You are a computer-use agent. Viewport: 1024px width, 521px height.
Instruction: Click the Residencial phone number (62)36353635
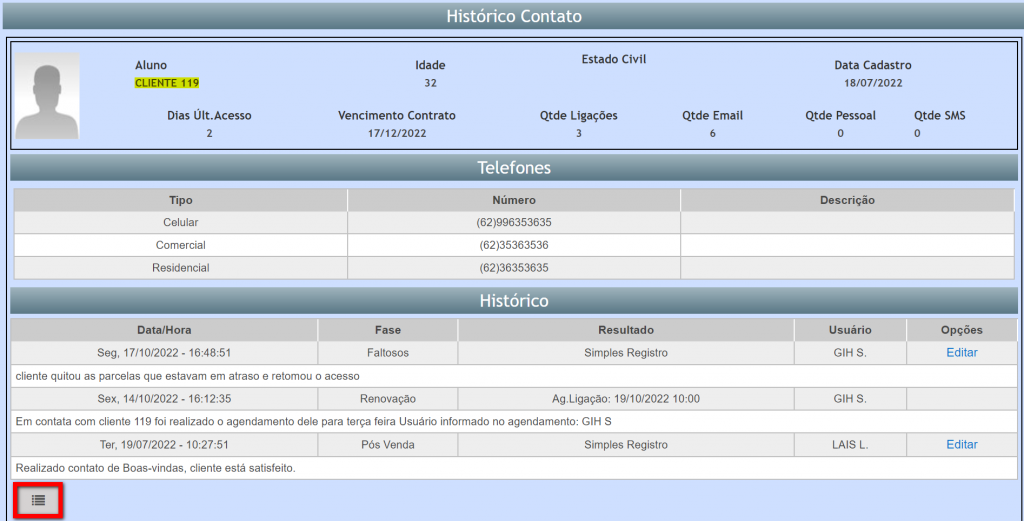[x=514, y=268]
